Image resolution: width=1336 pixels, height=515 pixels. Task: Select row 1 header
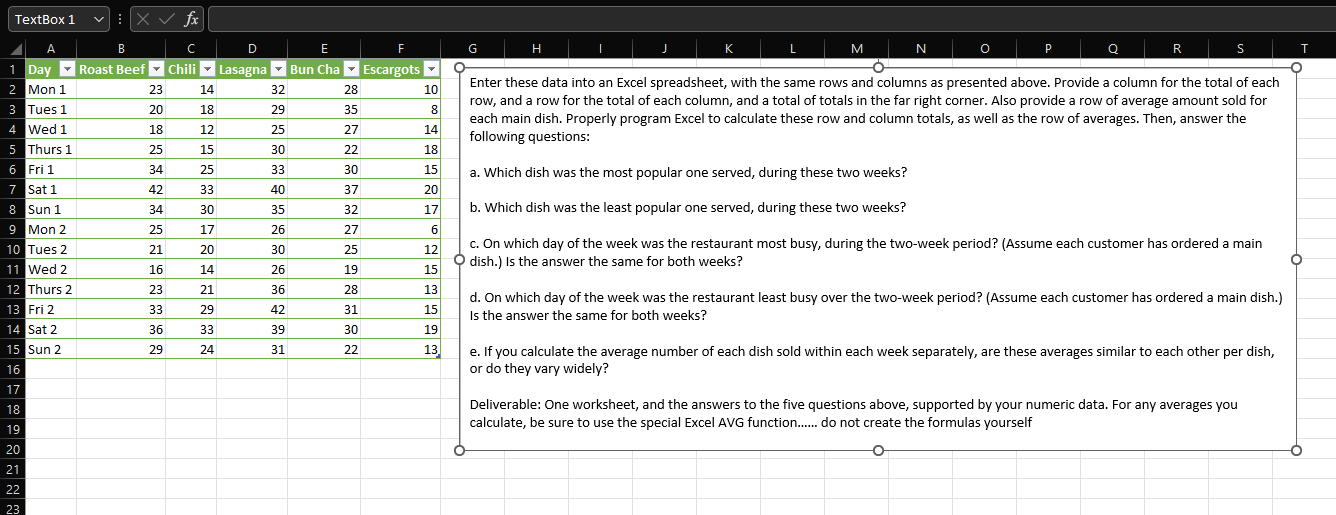[12, 69]
